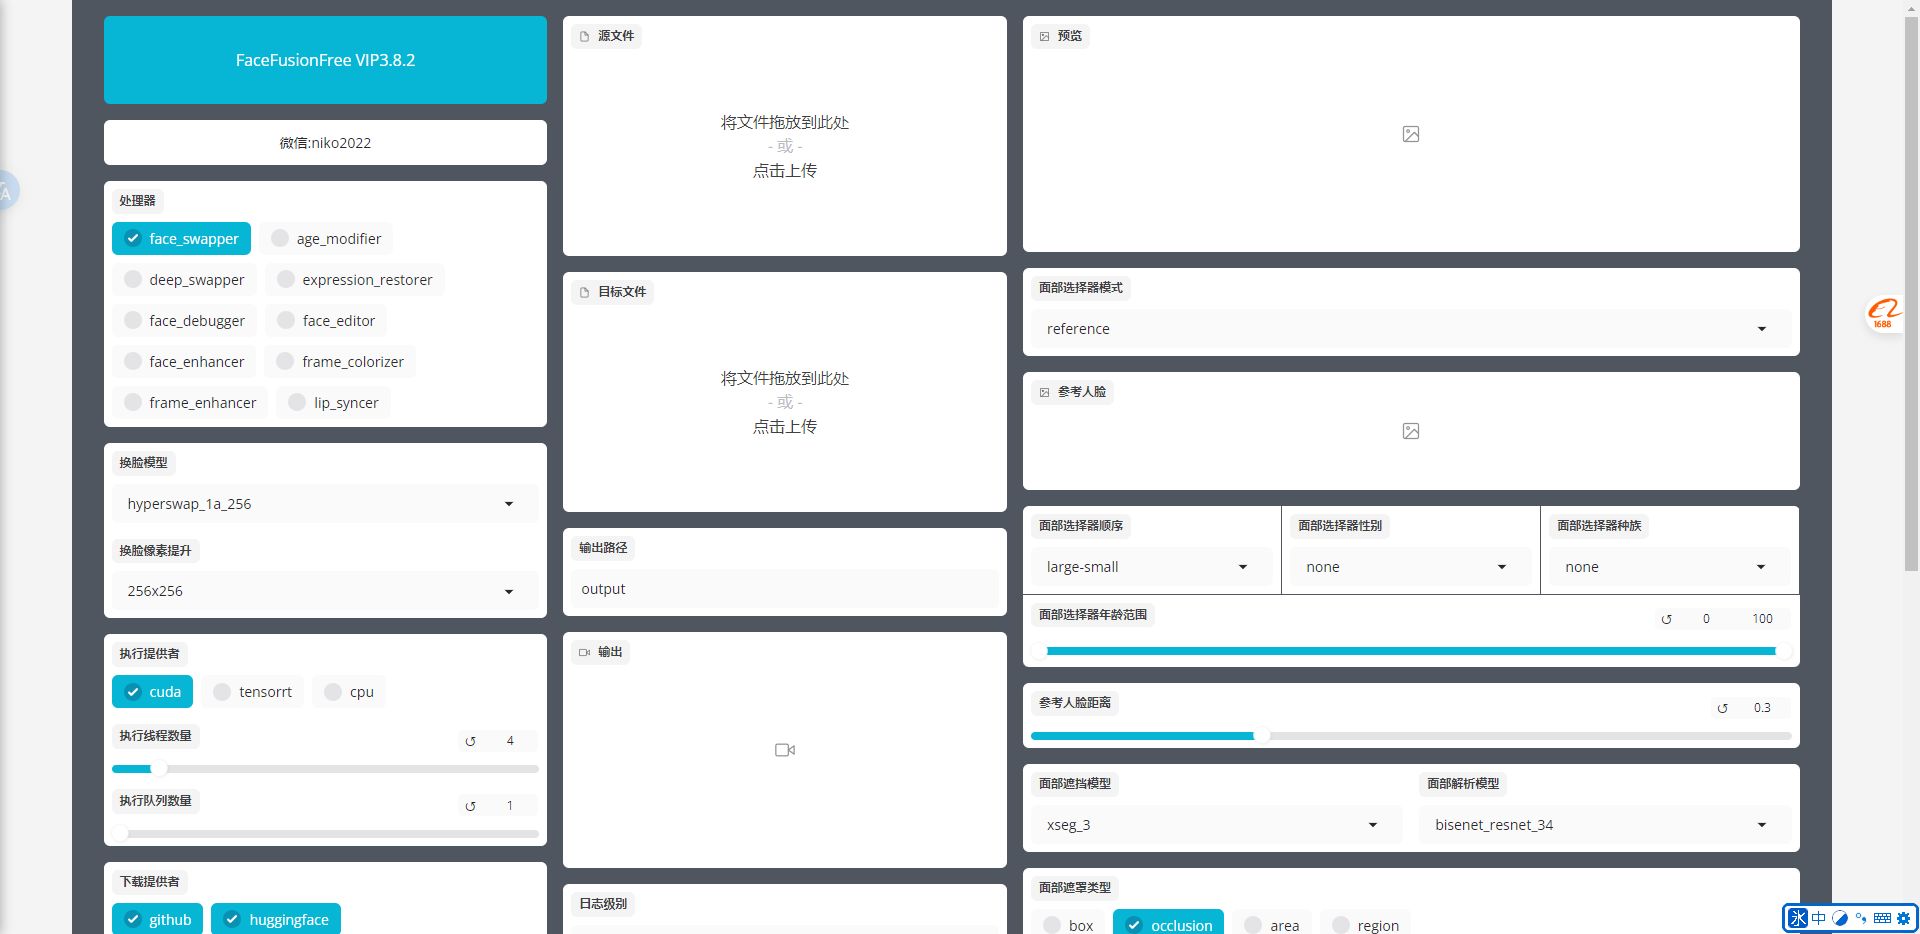The width and height of the screenshot is (1920, 934).
Task: Click the FaceFusionFree VIP3.8.2 banner button
Action: tap(325, 60)
